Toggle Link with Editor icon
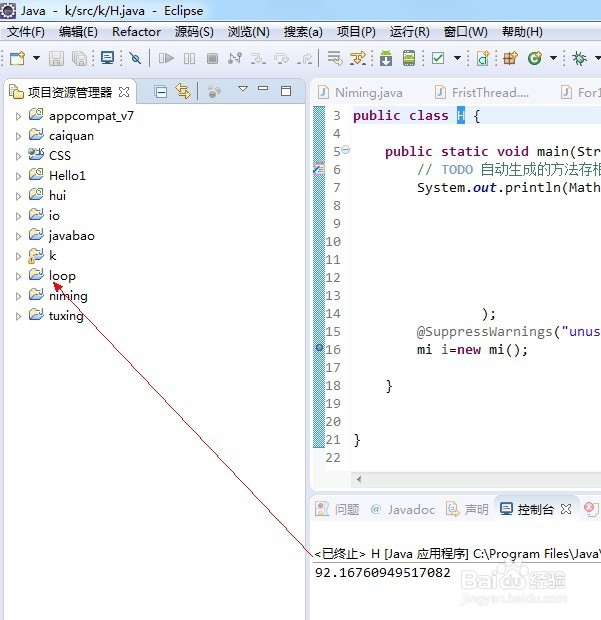 pos(183,91)
